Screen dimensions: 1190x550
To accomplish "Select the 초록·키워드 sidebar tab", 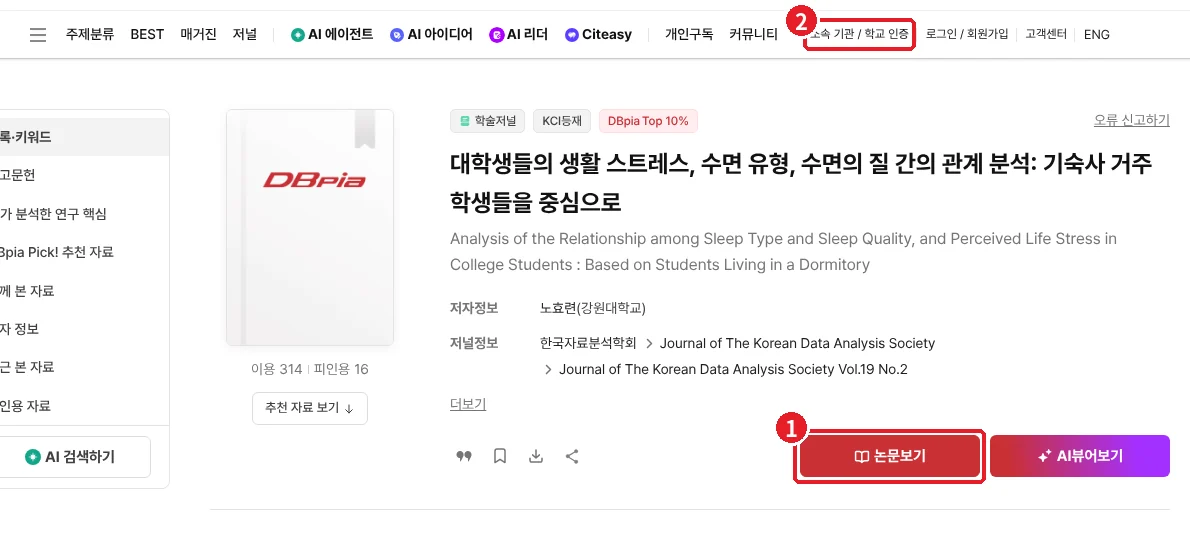I will (84, 137).
